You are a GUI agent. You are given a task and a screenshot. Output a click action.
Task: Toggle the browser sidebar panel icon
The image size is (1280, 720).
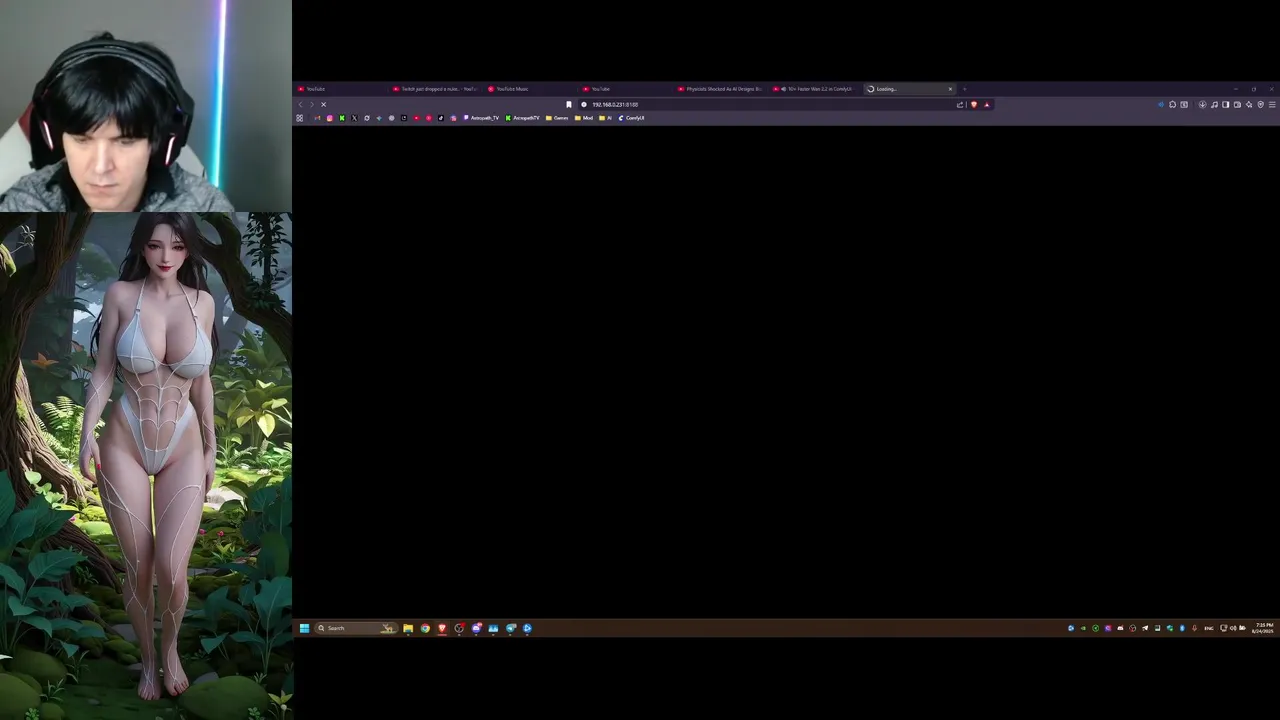(1226, 104)
